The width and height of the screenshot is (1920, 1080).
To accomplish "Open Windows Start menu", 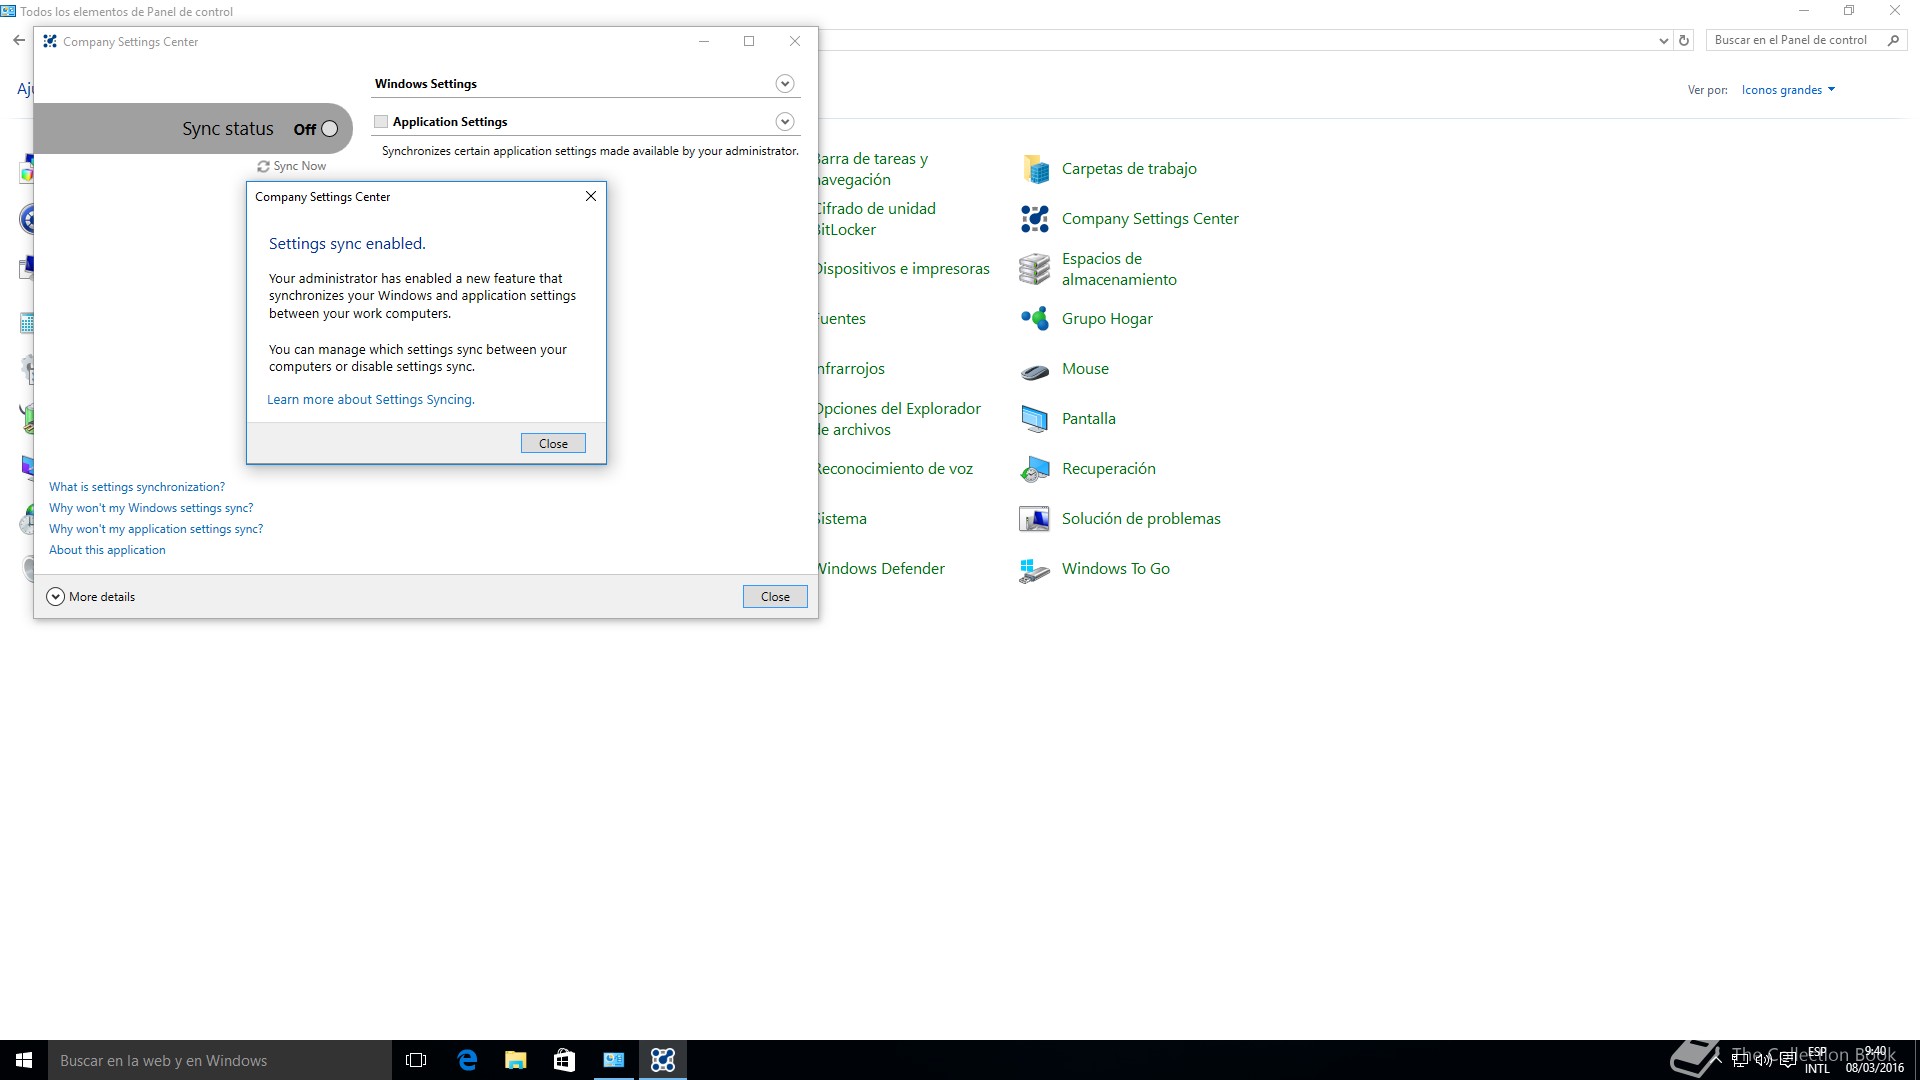I will tap(24, 1060).
